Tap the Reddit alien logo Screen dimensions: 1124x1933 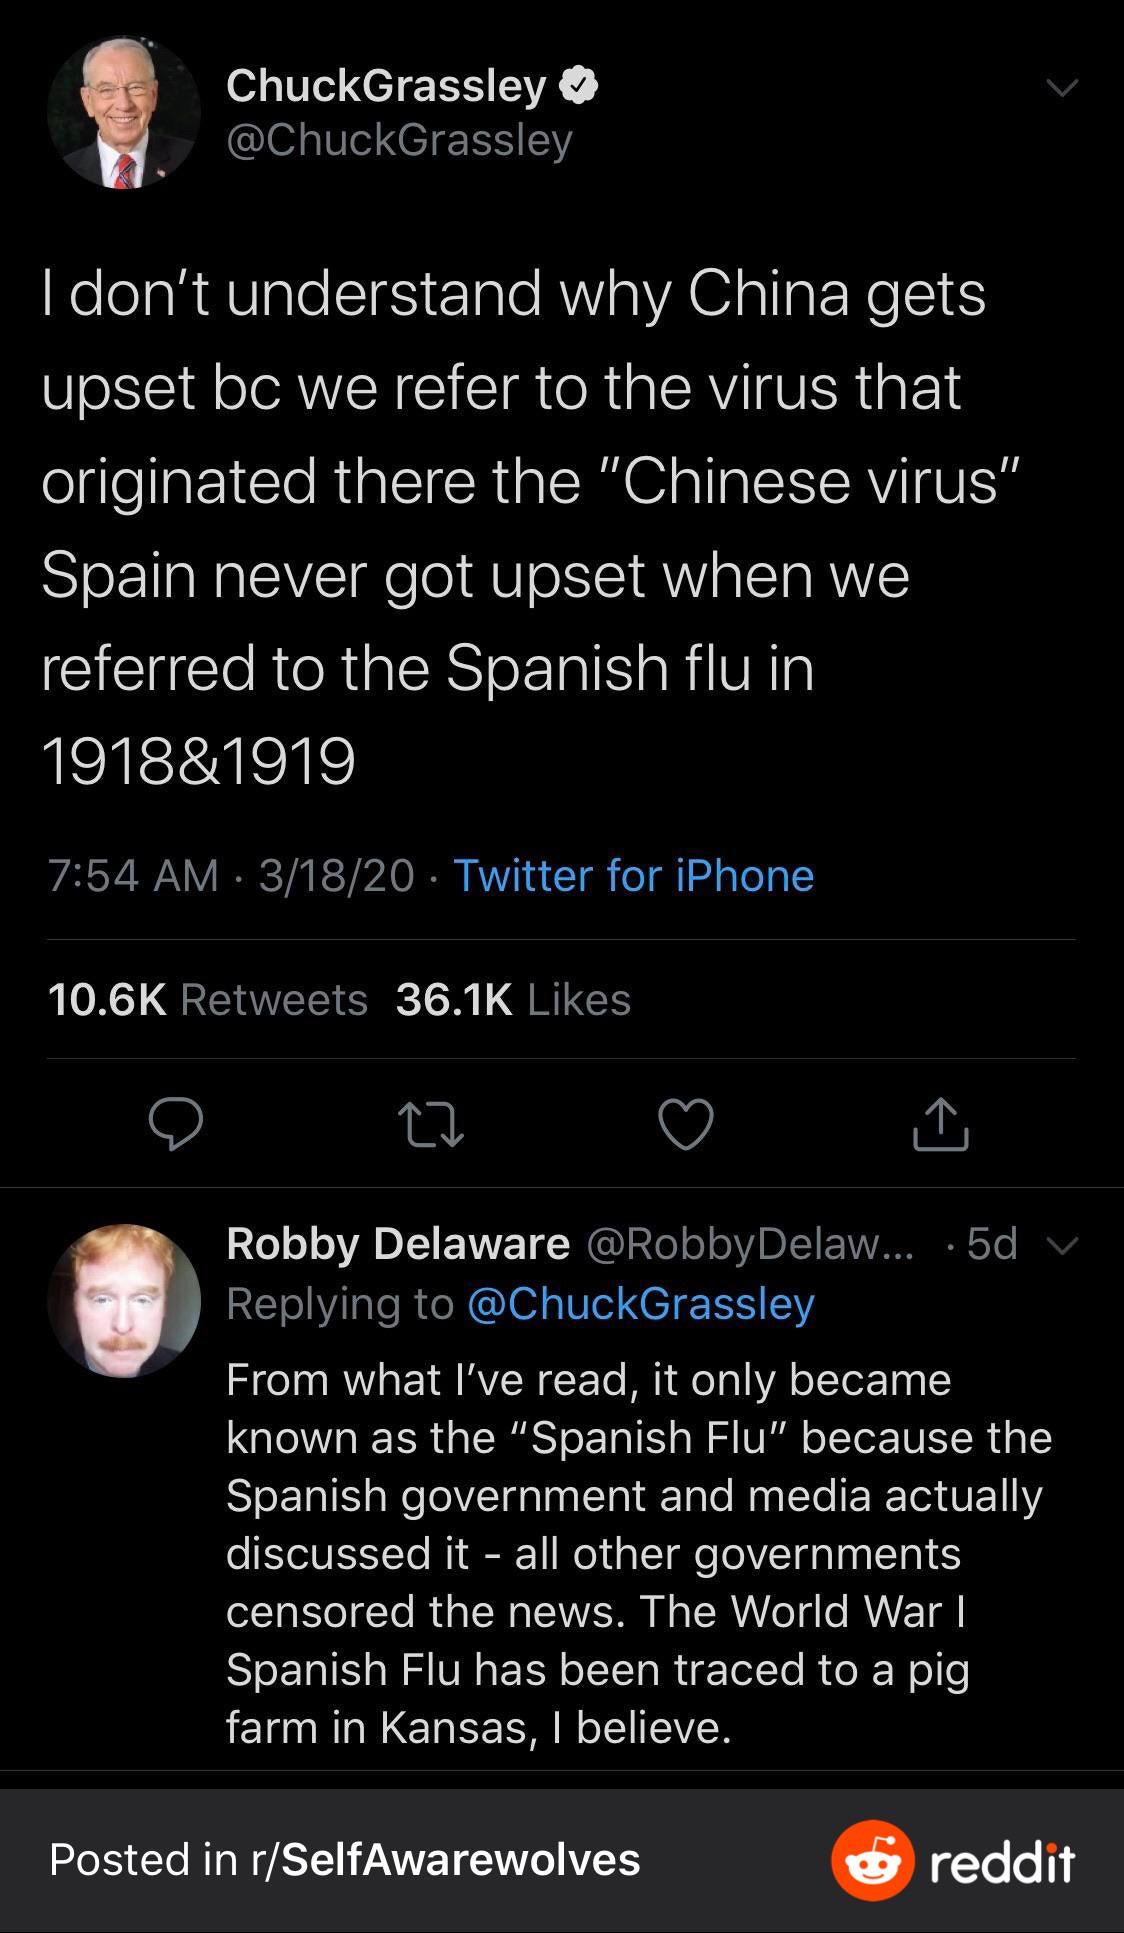(872, 1860)
